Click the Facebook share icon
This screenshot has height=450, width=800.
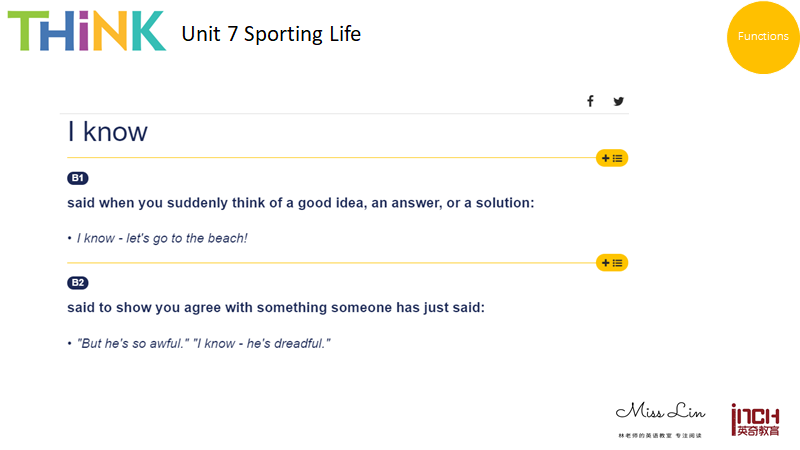[590, 101]
